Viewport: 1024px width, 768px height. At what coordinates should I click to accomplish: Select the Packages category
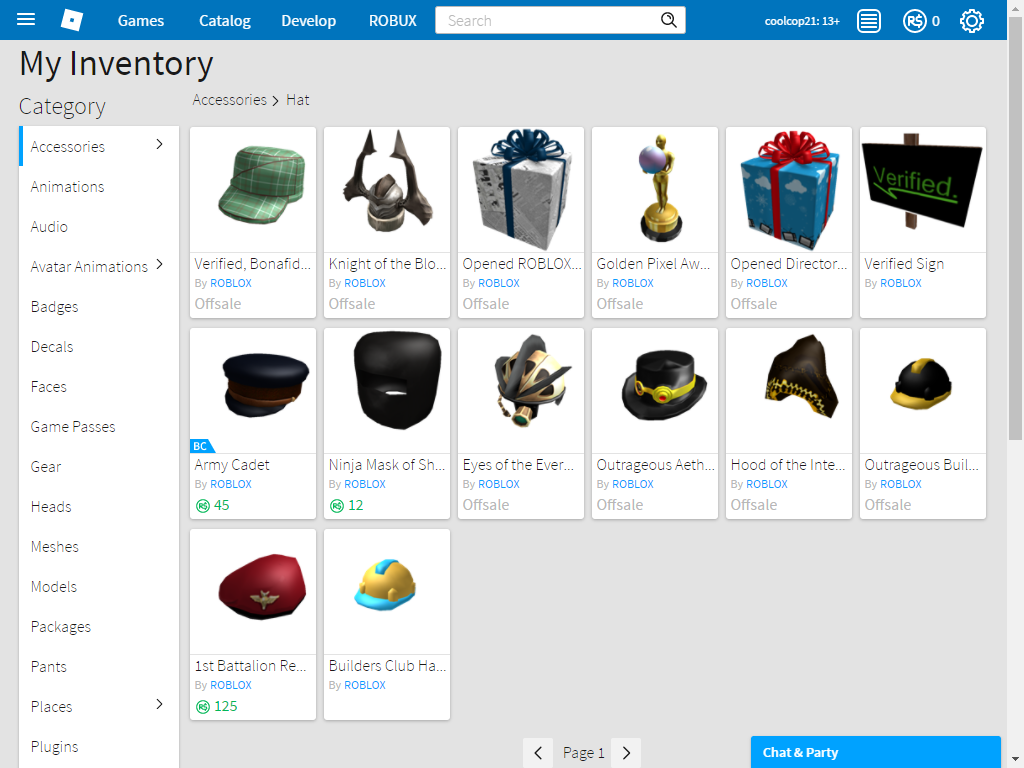[99, 627]
